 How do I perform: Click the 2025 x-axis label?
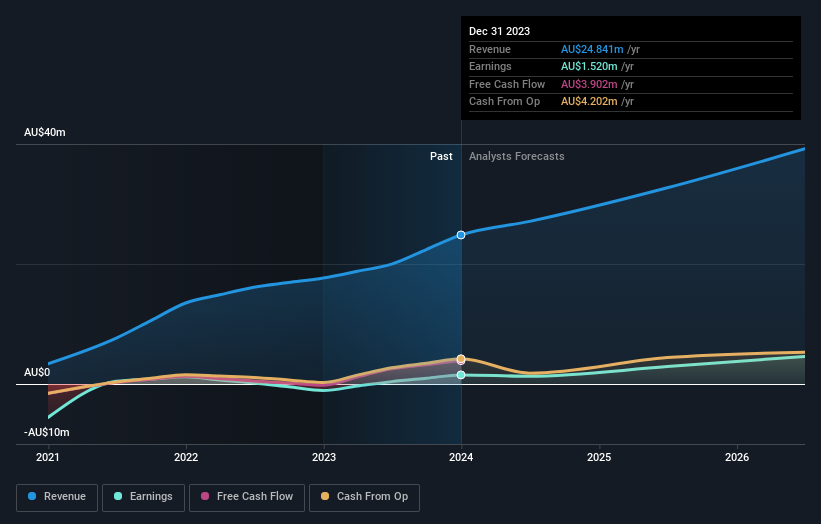599,458
